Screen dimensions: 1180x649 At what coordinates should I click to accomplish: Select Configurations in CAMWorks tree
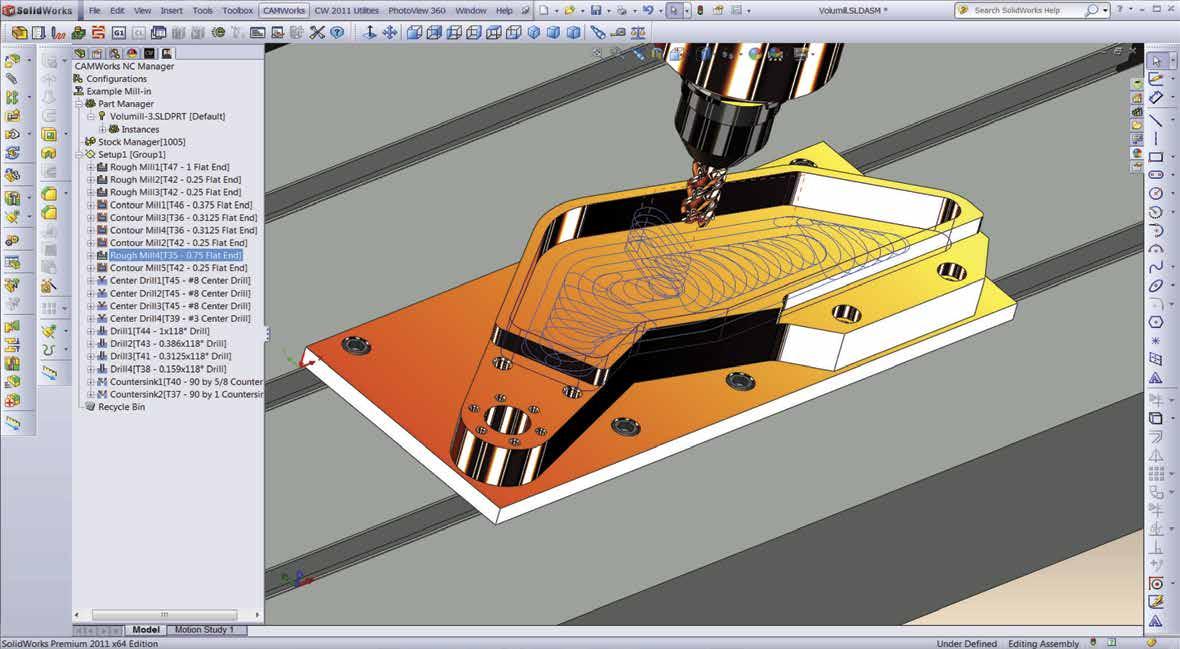(117, 78)
